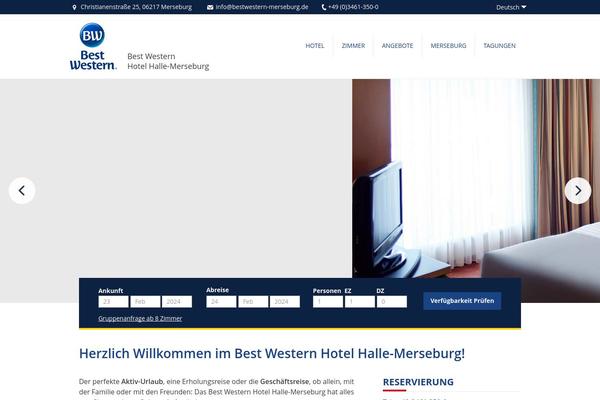The width and height of the screenshot is (600, 400).
Task: Advance slideshow with right arrow
Action: [578, 190]
